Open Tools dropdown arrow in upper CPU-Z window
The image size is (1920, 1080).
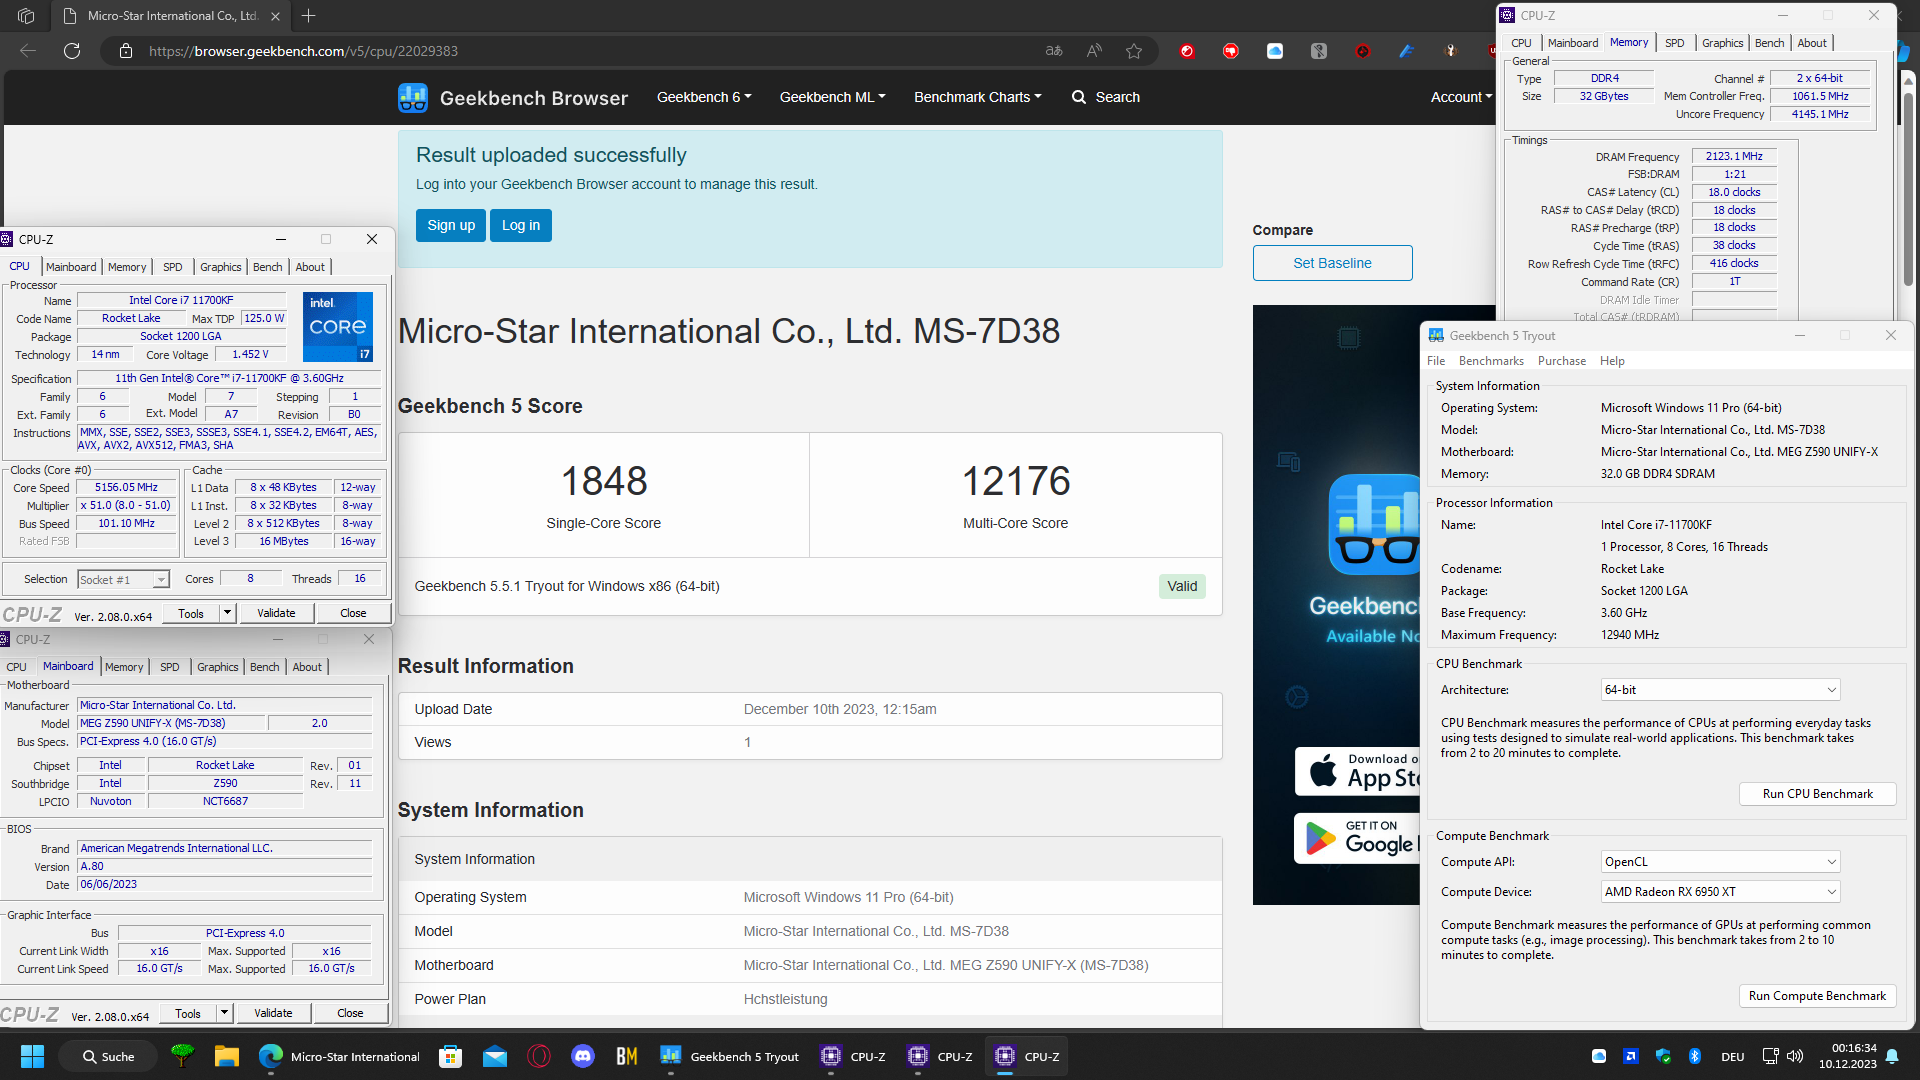[x=227, y=613]
